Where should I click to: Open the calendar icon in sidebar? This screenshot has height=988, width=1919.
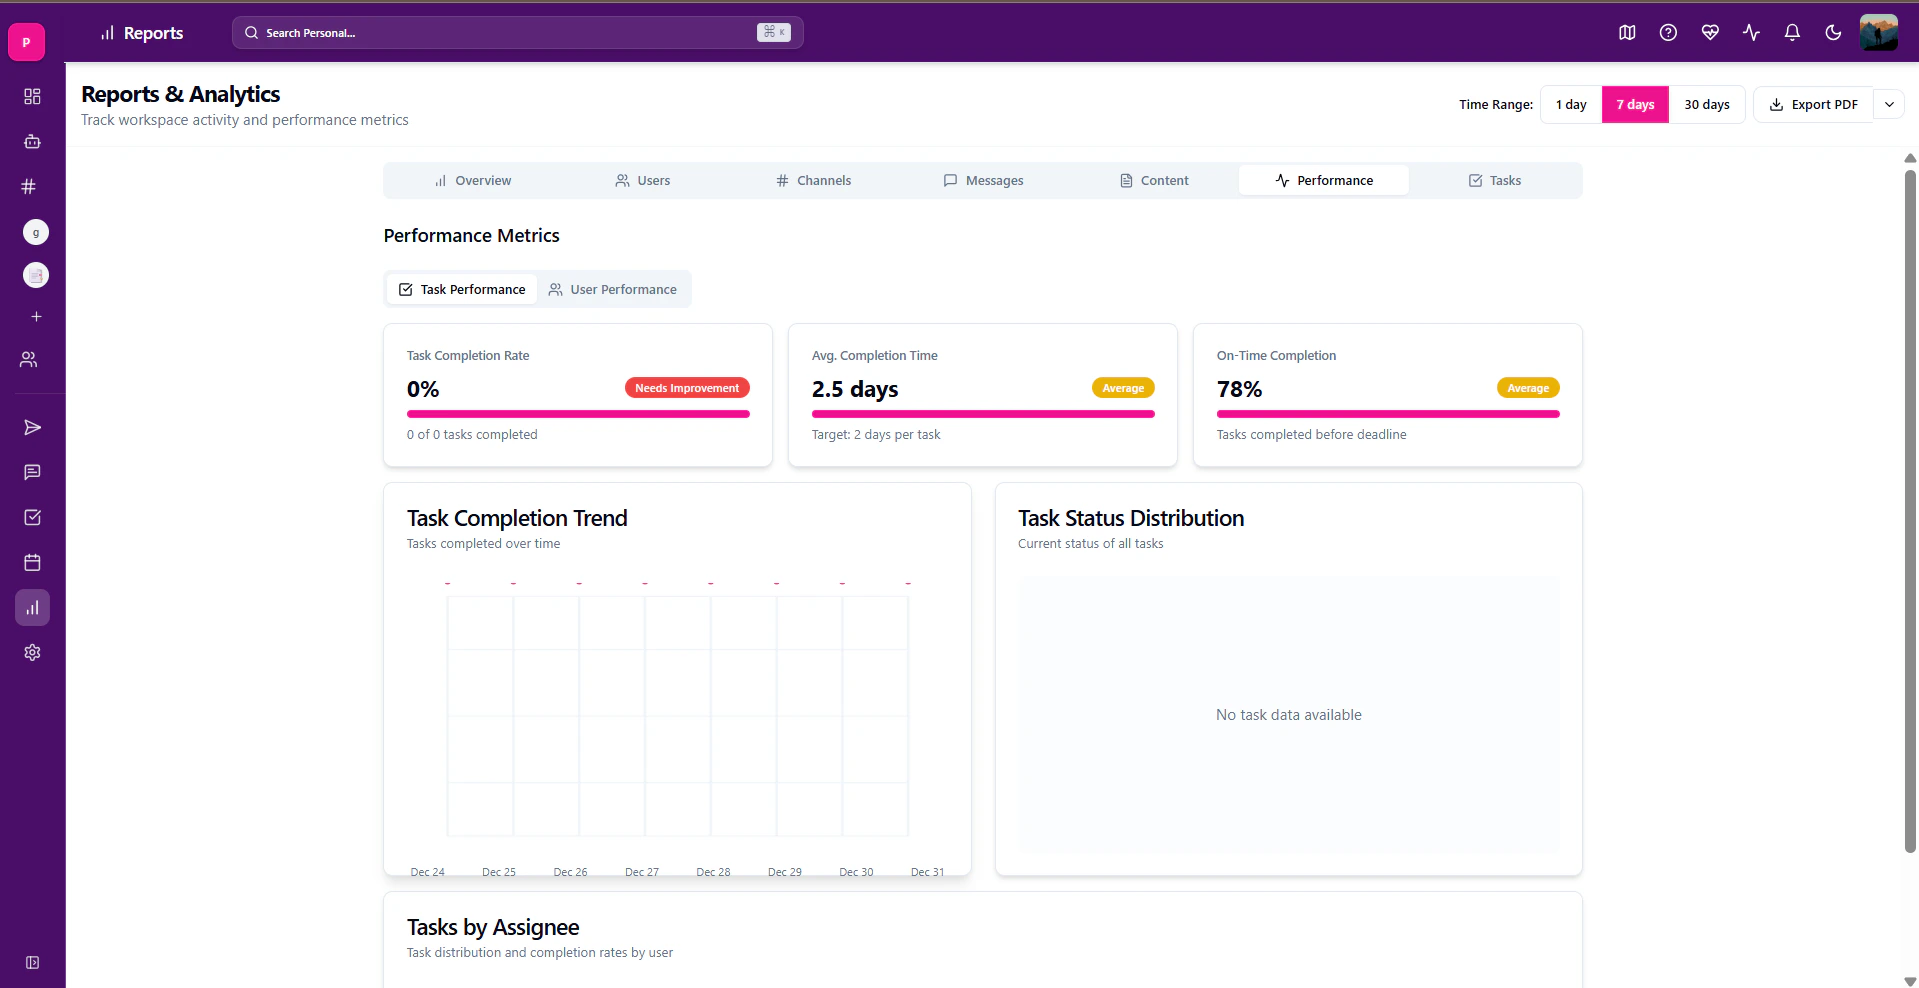[32, 562]
